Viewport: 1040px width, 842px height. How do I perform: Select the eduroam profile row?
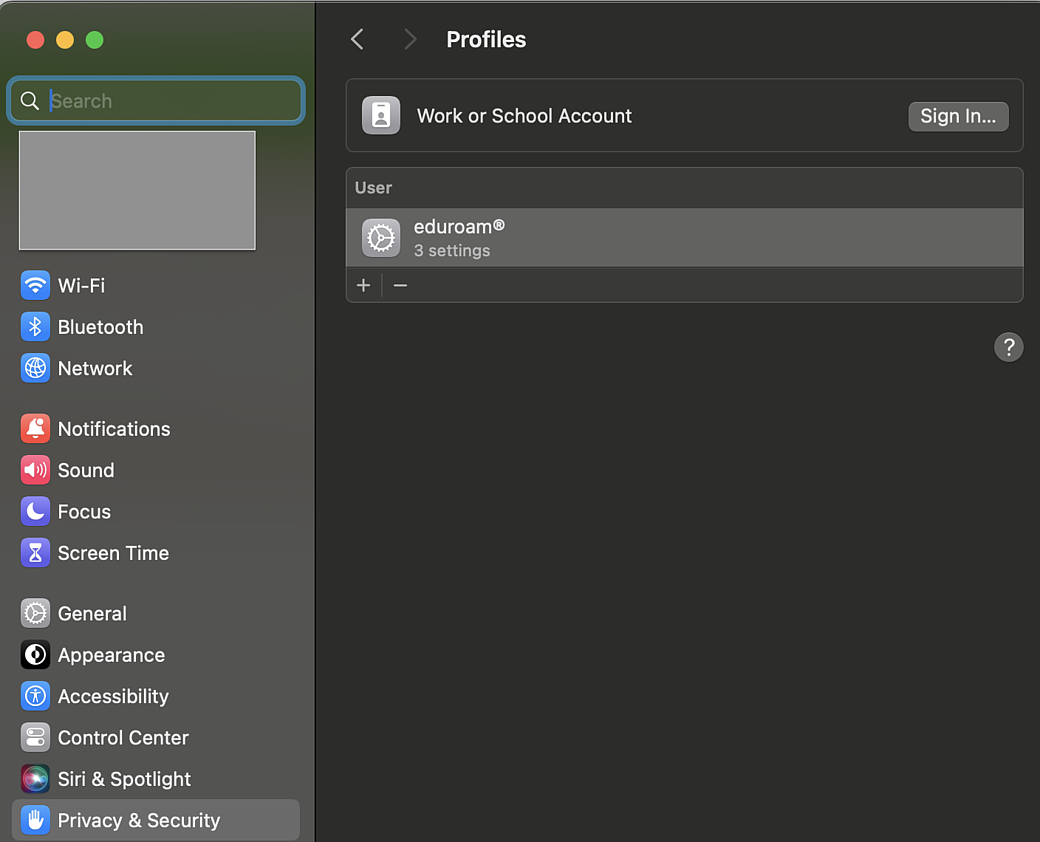click(684, 238)
